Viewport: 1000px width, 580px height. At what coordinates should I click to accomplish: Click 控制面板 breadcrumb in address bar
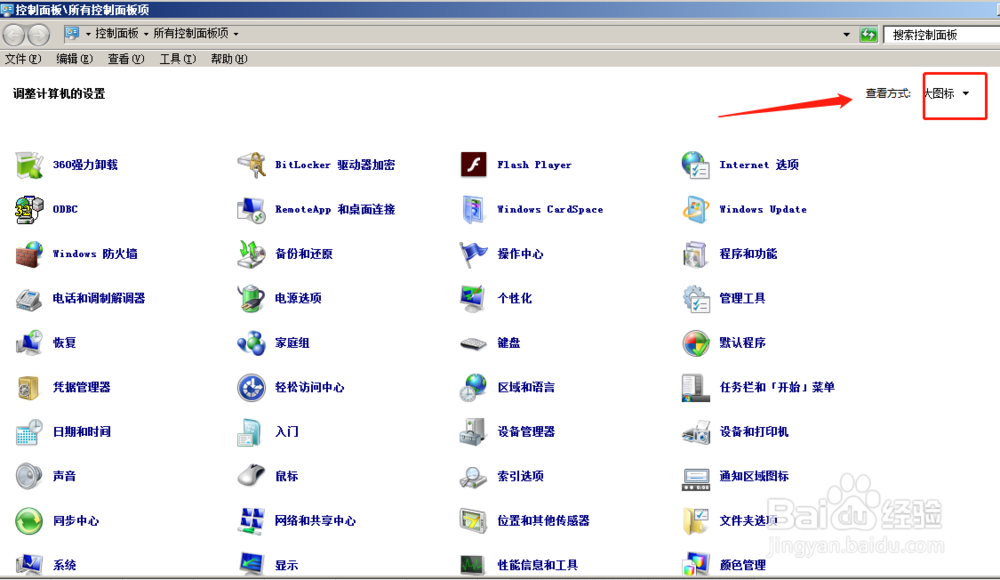(117, 33)
